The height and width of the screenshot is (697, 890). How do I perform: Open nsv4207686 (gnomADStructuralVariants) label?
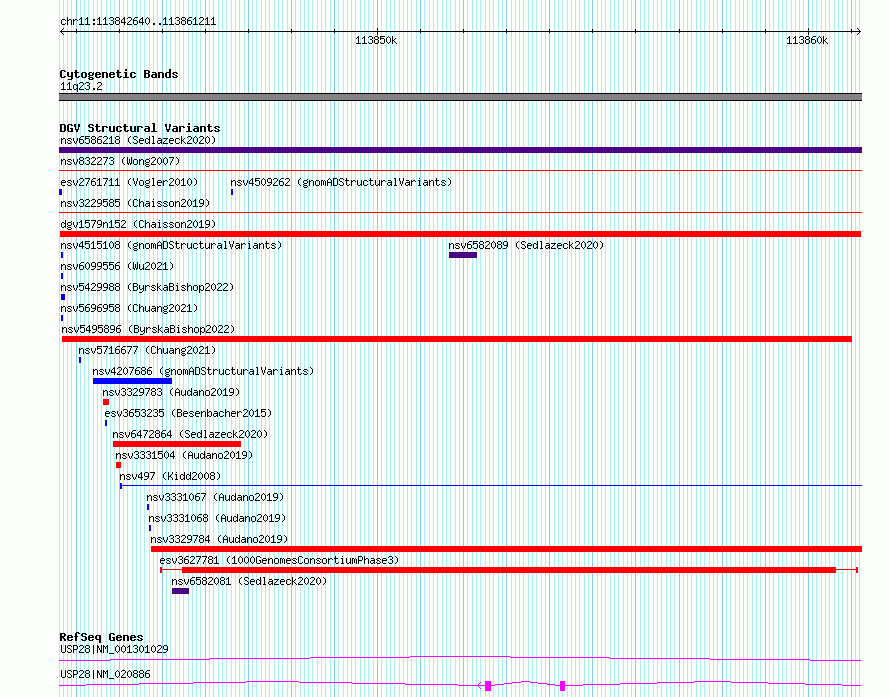(x=203, y=371)
